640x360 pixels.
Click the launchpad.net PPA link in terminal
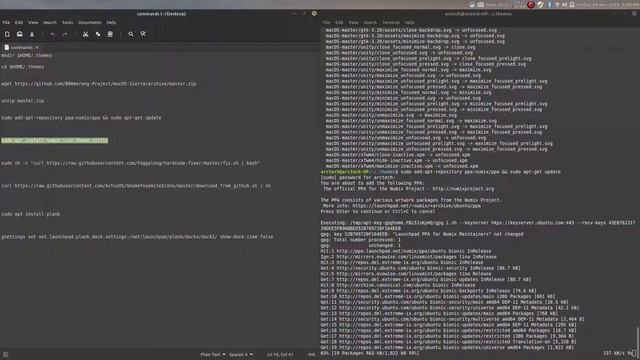tap(416, 206)
